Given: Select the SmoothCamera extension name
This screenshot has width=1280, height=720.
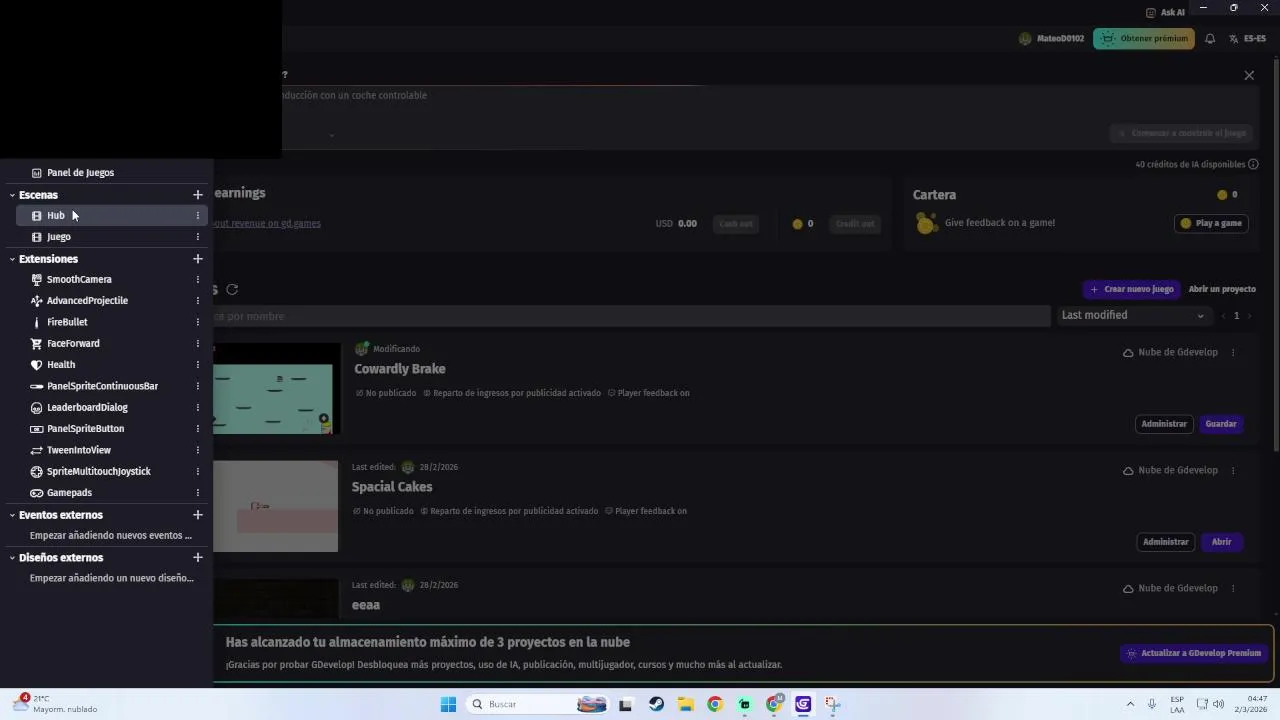Looking at the screenshot, I should (x=79, y=280).
